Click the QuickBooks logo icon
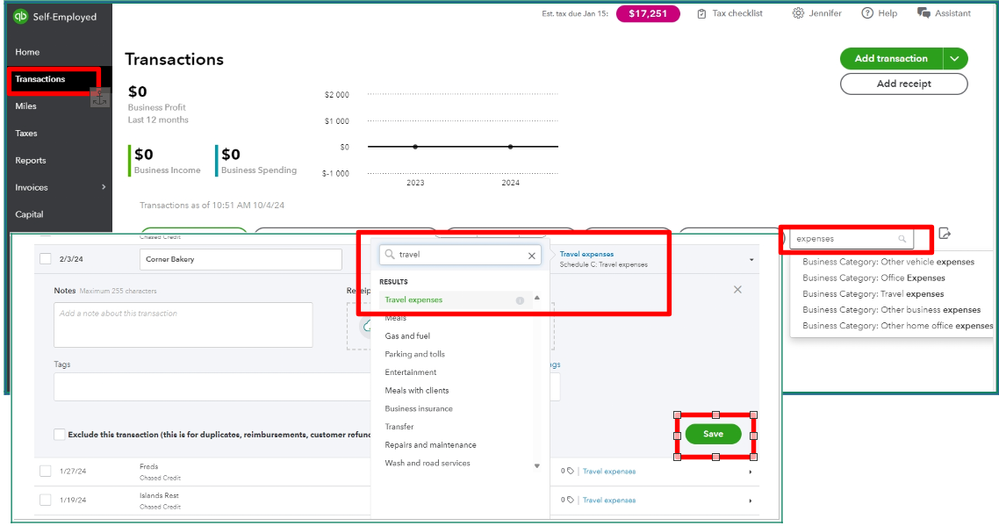Viewport: 999px width, 527px height. click(20, 16)
